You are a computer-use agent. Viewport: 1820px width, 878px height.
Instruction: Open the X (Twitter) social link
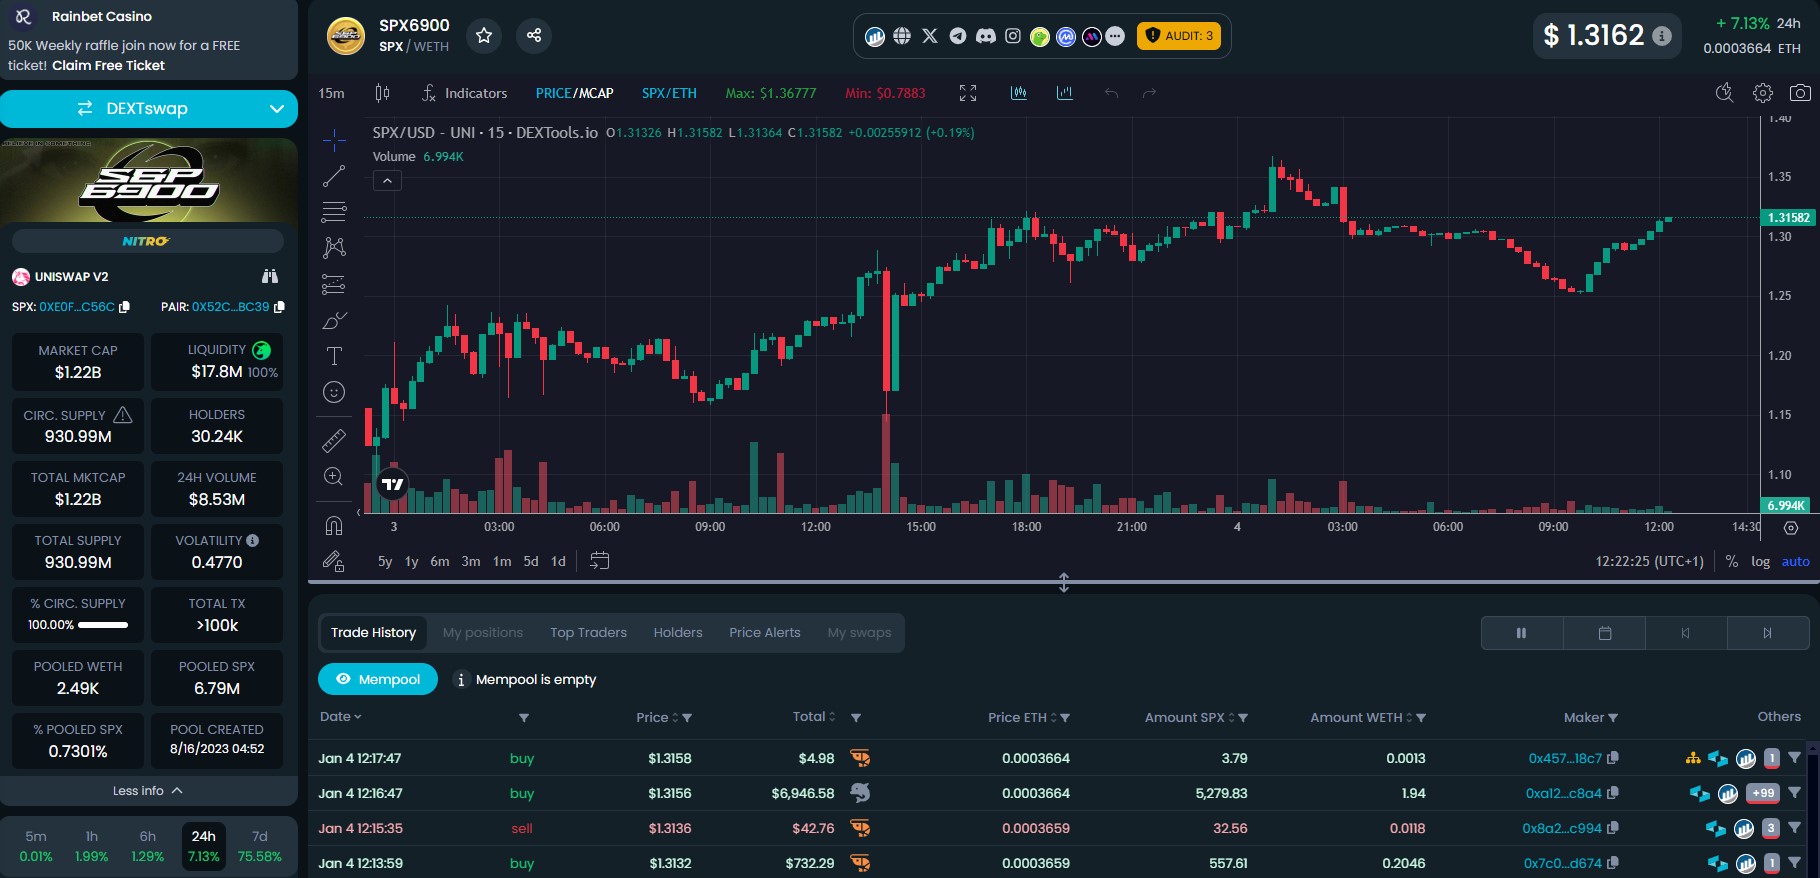(930, 36)
